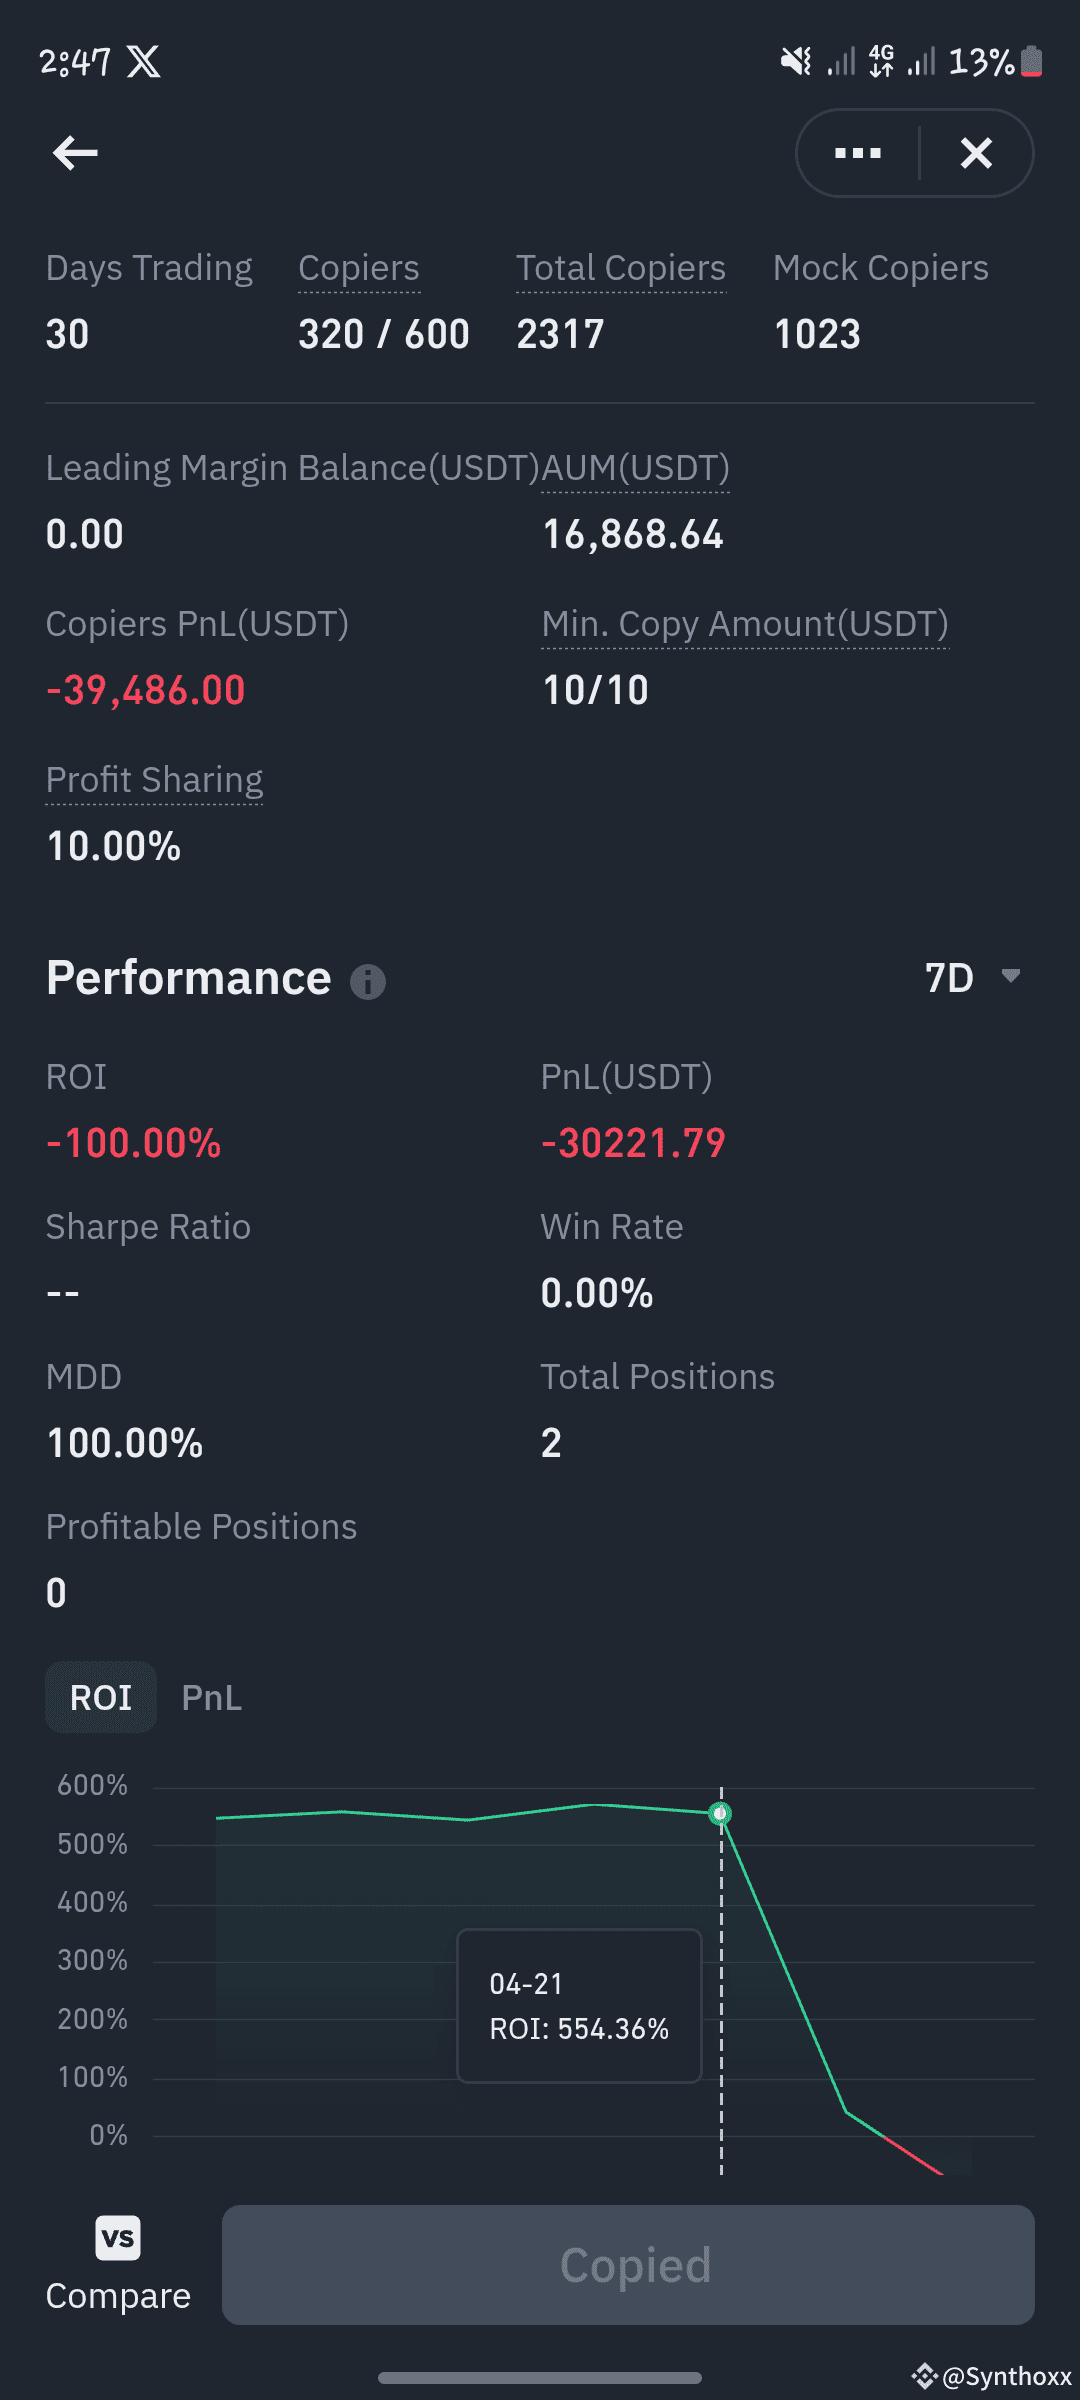Switch chart to ROI tab
This screenshot has height=2400, width=1080.
coord(101,1697)
